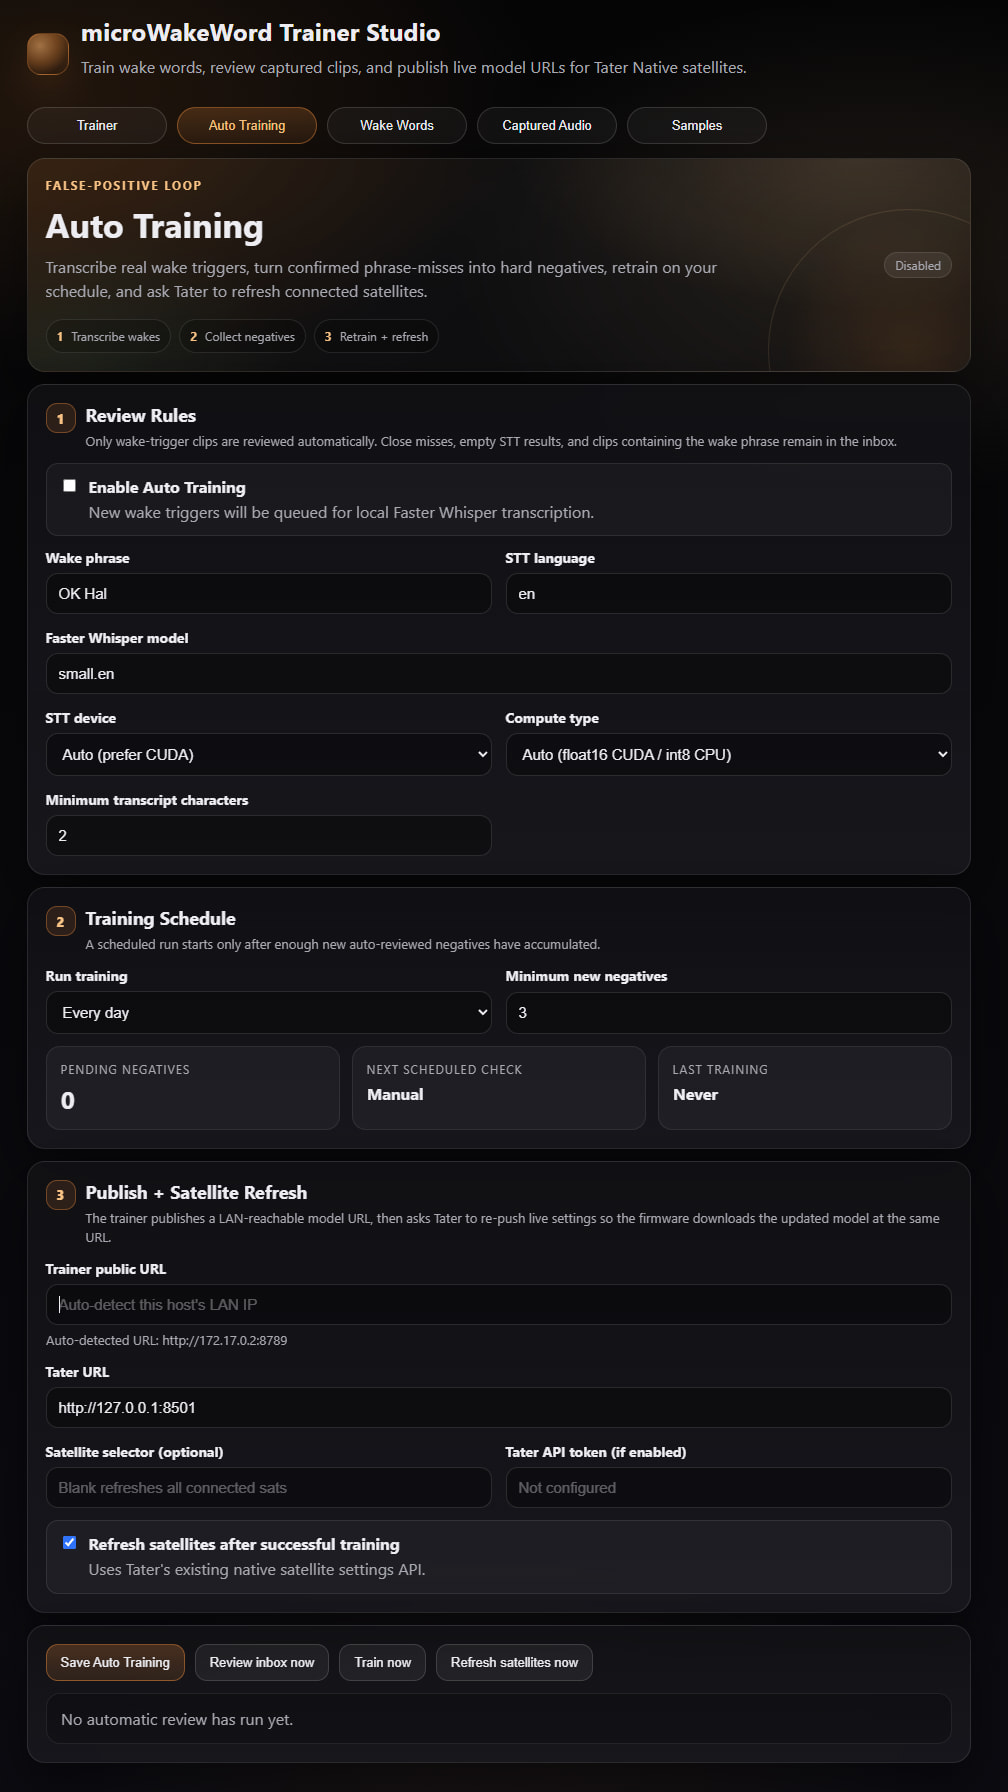This screenshot has width=1008, height=1792.
Task: Expand the Compute type dropdown
Action: pos(728,754)
